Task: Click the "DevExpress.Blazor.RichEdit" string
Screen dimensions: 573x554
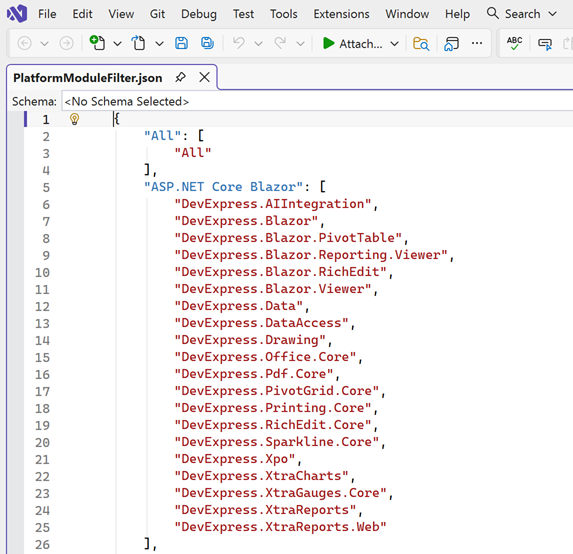Action: coord(280,272)
